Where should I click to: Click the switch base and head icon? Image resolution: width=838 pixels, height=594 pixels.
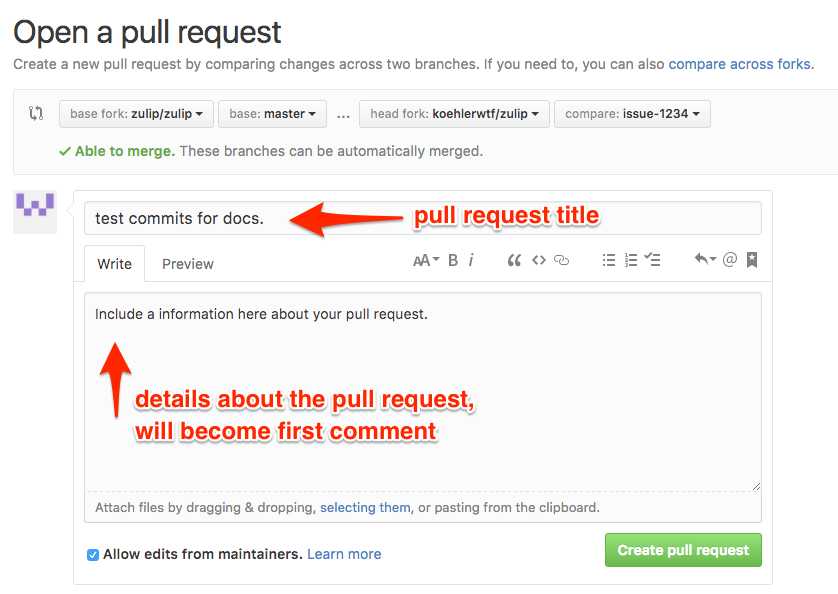[36, 113]
